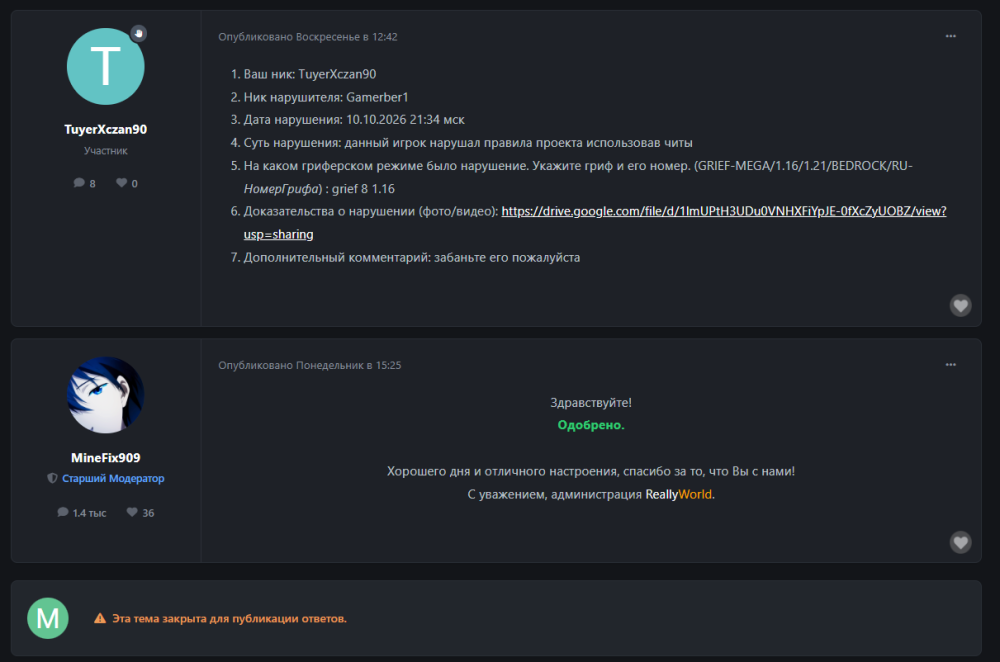Click the comment забаньте его пожалуйста
This screenshot has height=662, width=1000.
pyautogui.click(x=507, y=258)
